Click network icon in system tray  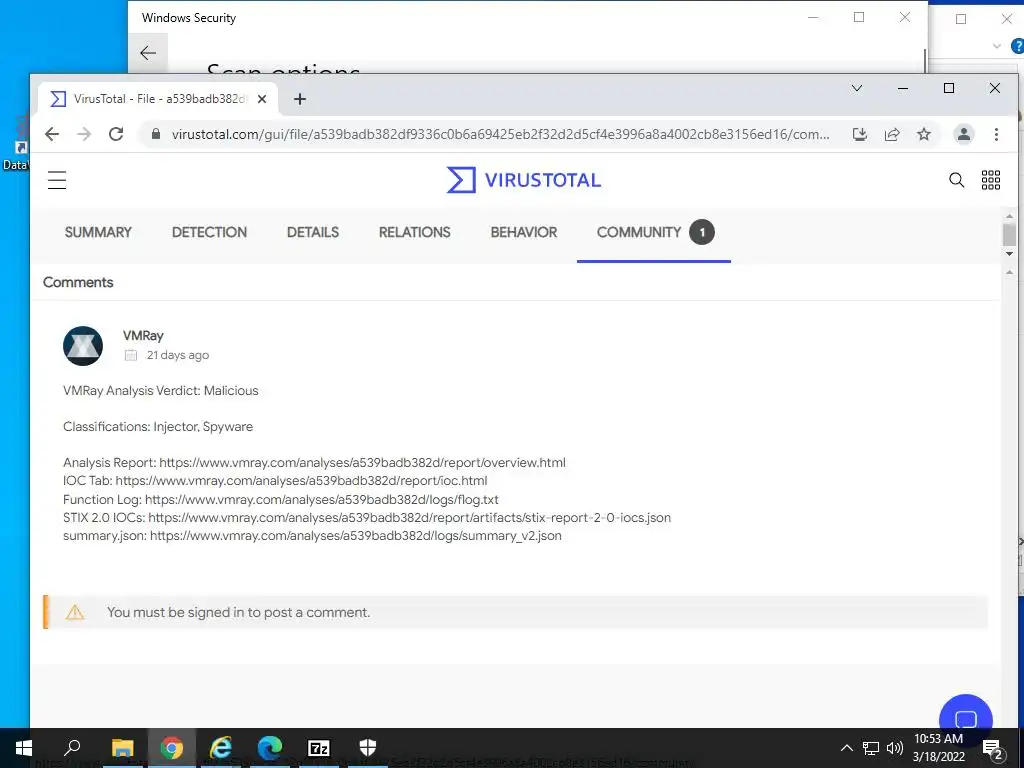pos(871,748)
